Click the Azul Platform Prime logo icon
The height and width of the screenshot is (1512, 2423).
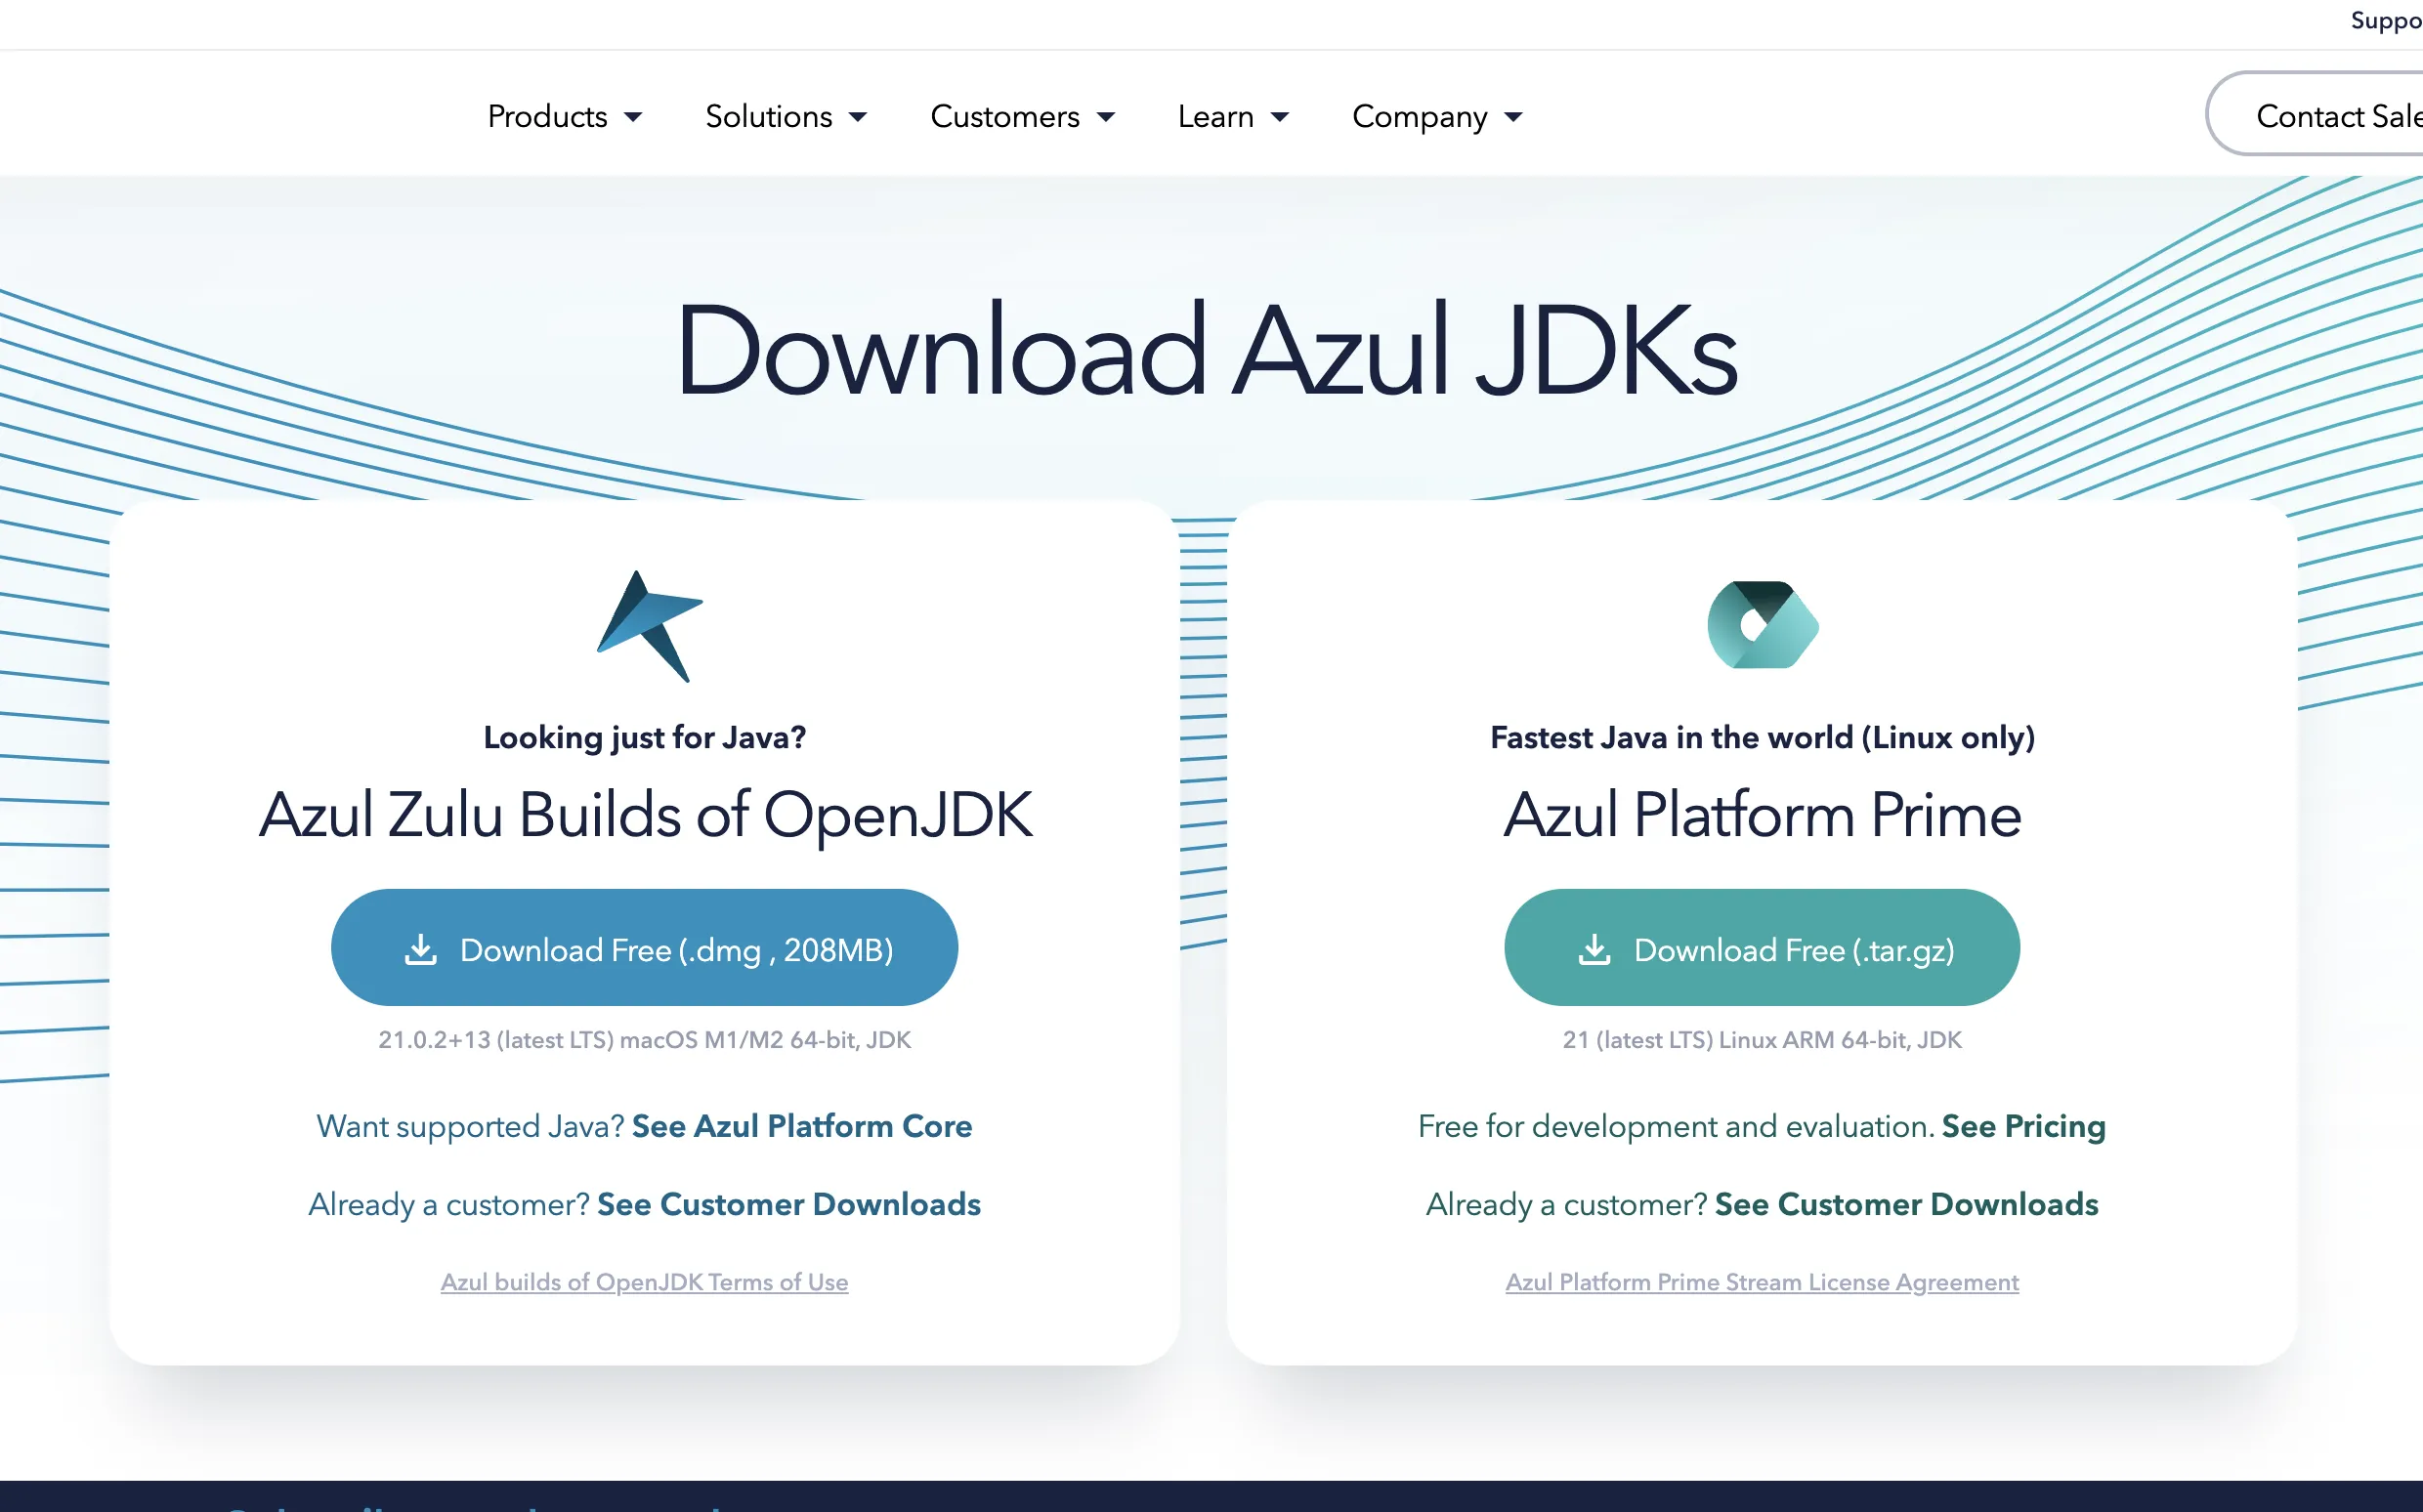click(1763, 625)
